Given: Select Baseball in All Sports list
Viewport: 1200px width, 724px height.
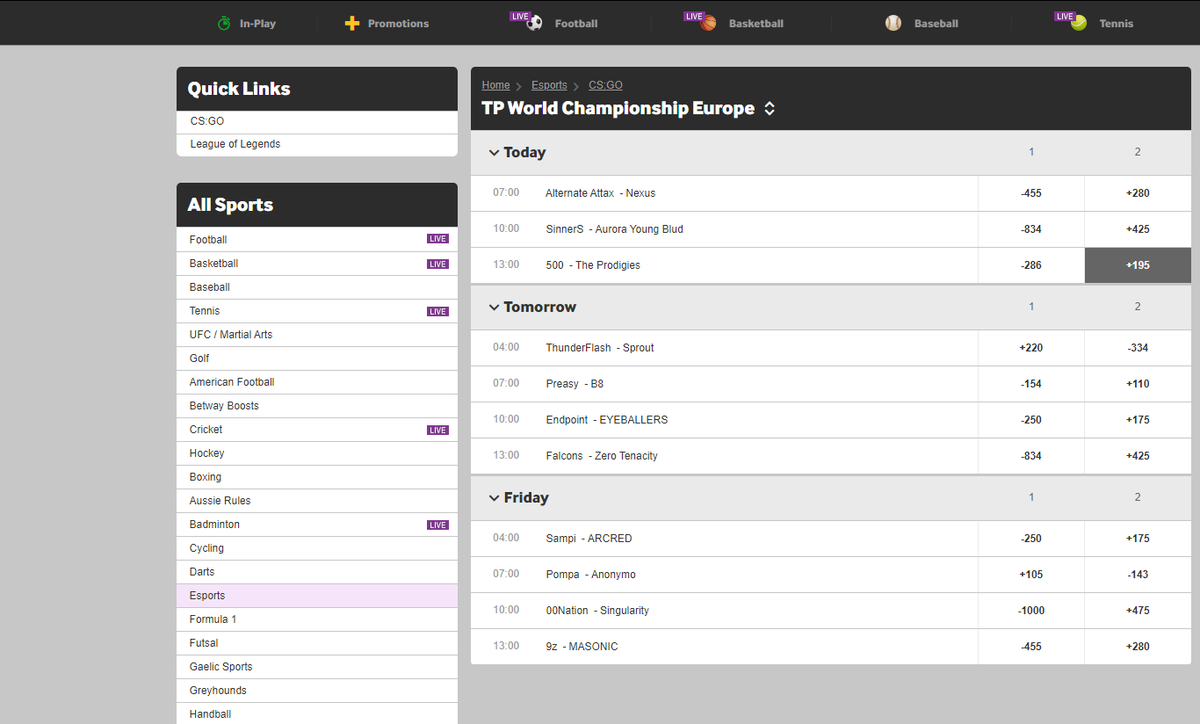Looking at the screenshot, I should coord(317,287).
